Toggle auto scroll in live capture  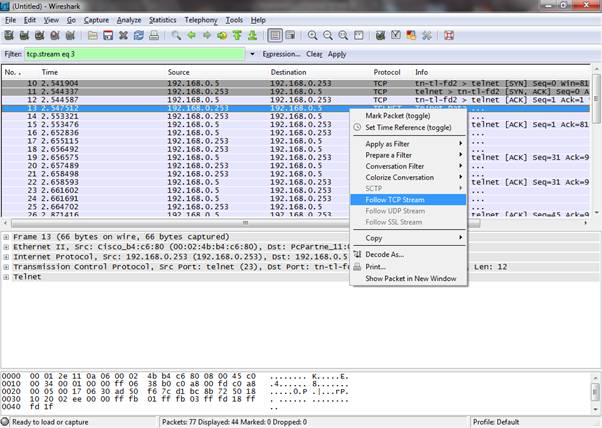(x=291, y=36)
